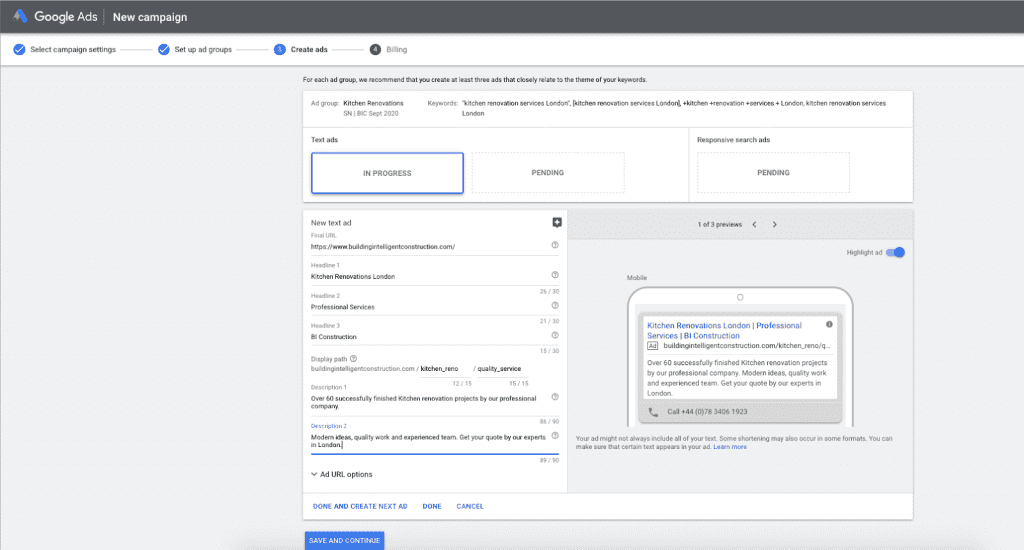Open the Learn more link

[x=729, y=447]
